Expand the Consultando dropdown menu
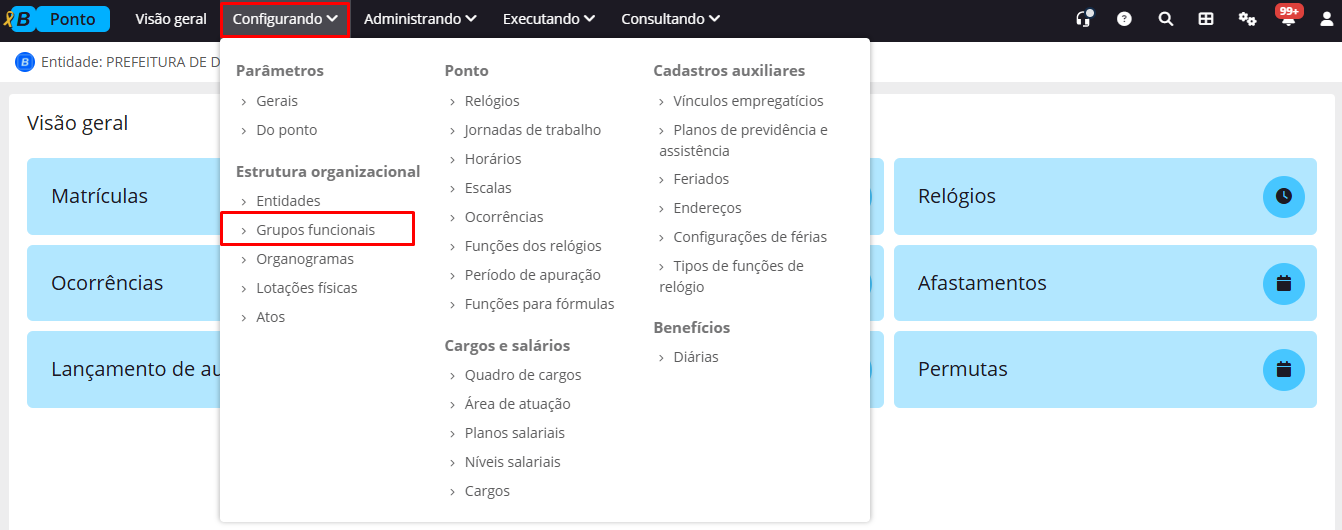Viewport: 1342px width, 530px height. [x=670, y=19]
